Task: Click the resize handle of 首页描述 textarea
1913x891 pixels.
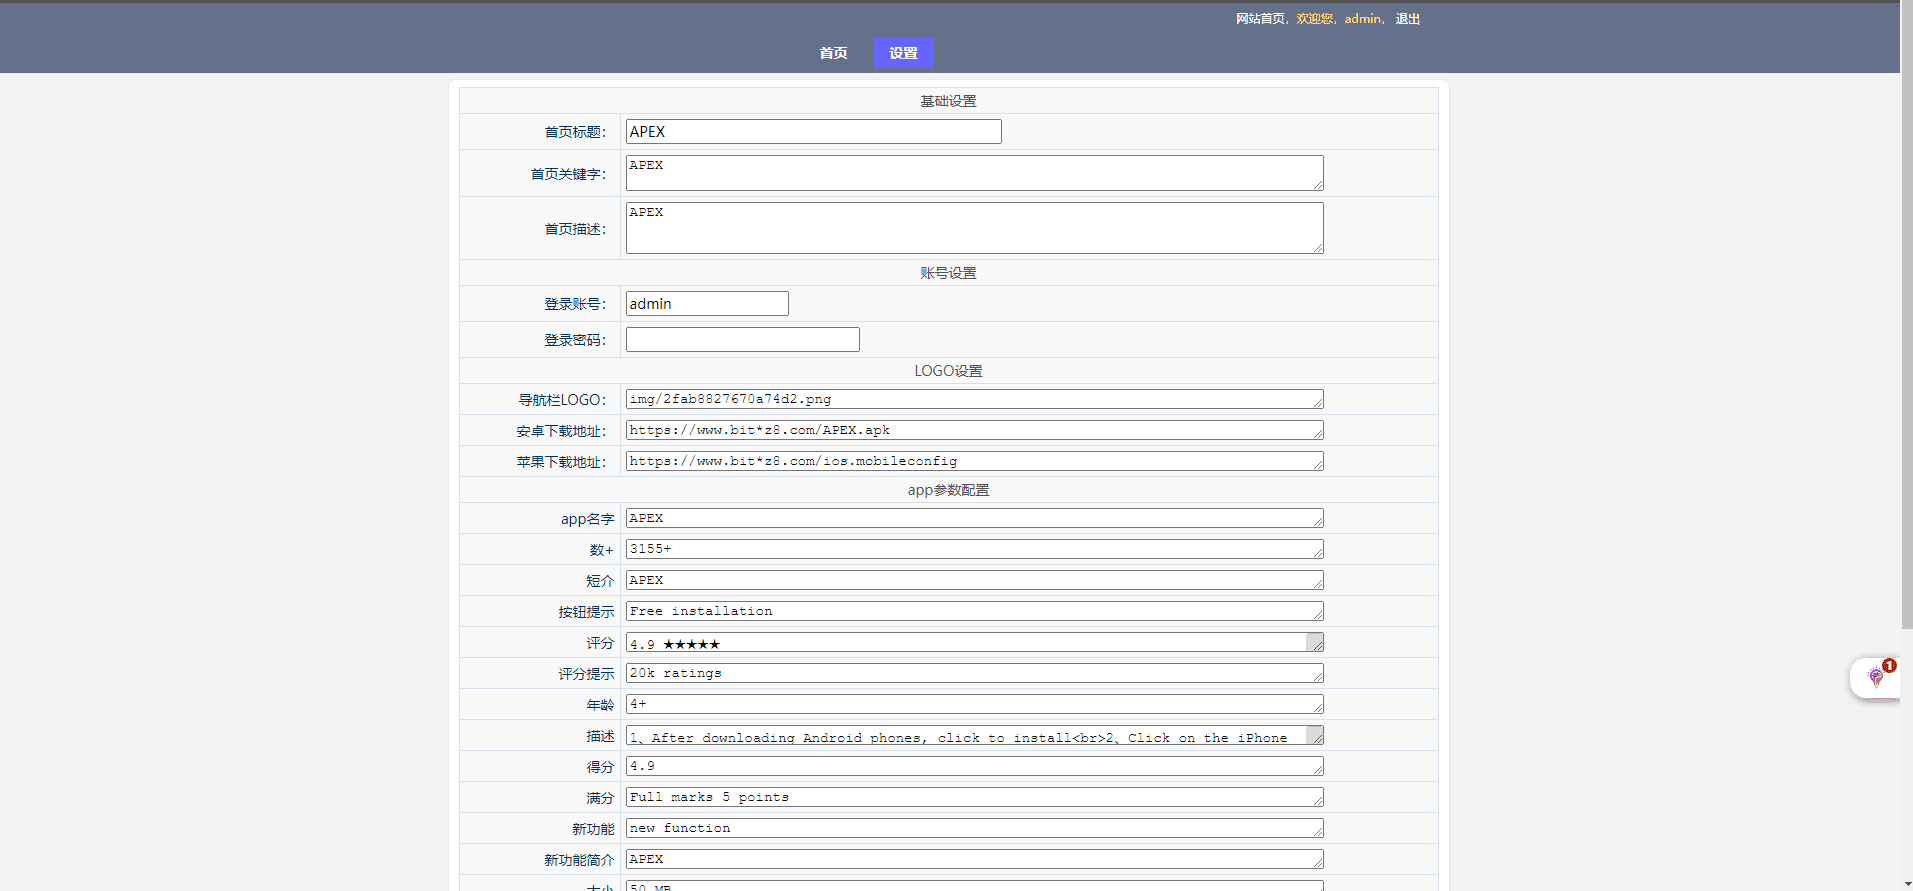Action: click(1318, 248)
